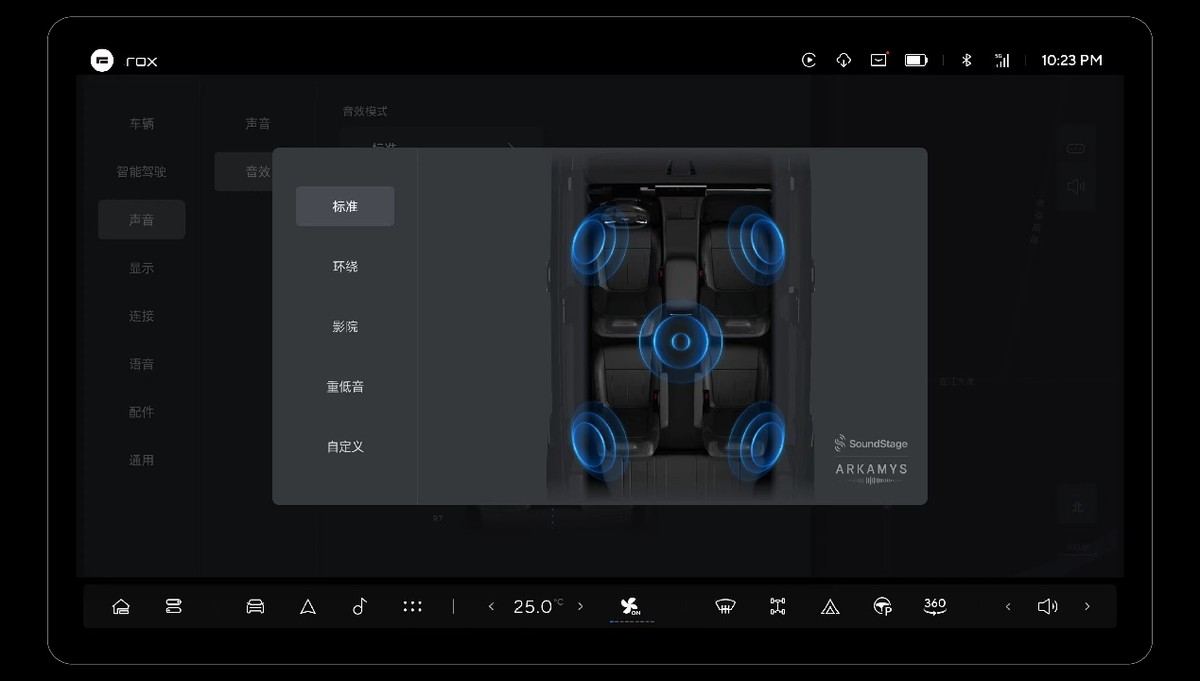
Task: Open the cloud download update icon
Action: [x=843, y=60]
